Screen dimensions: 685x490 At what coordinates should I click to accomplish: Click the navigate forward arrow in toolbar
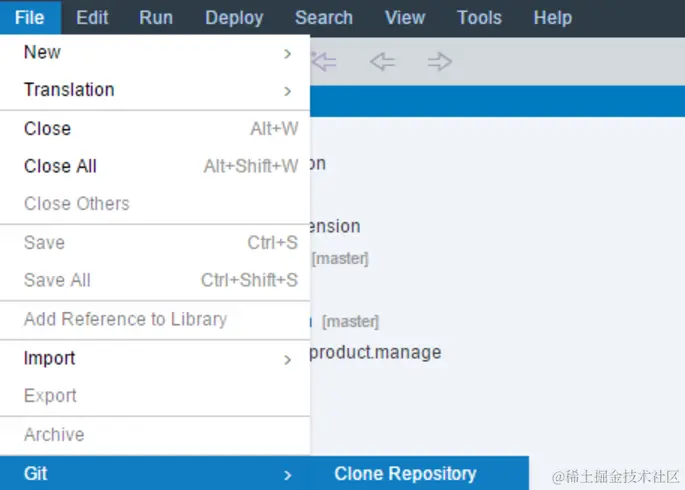click(x=439, y=62)
